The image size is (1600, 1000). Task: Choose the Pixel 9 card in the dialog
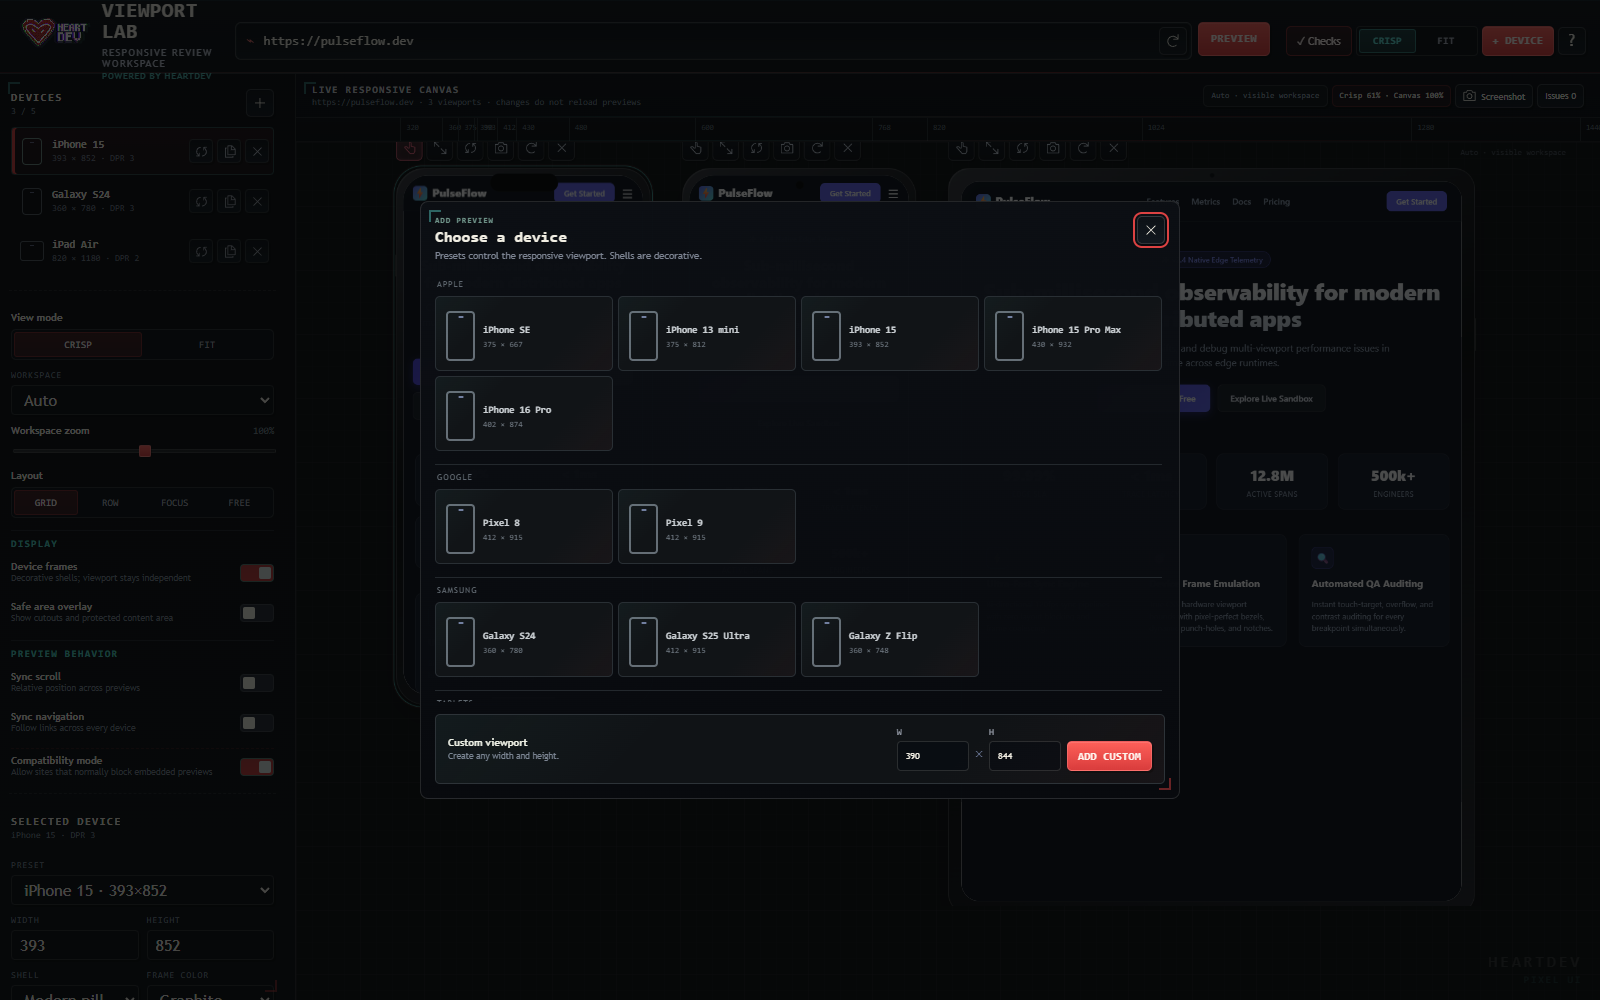[x=707, y=527]
